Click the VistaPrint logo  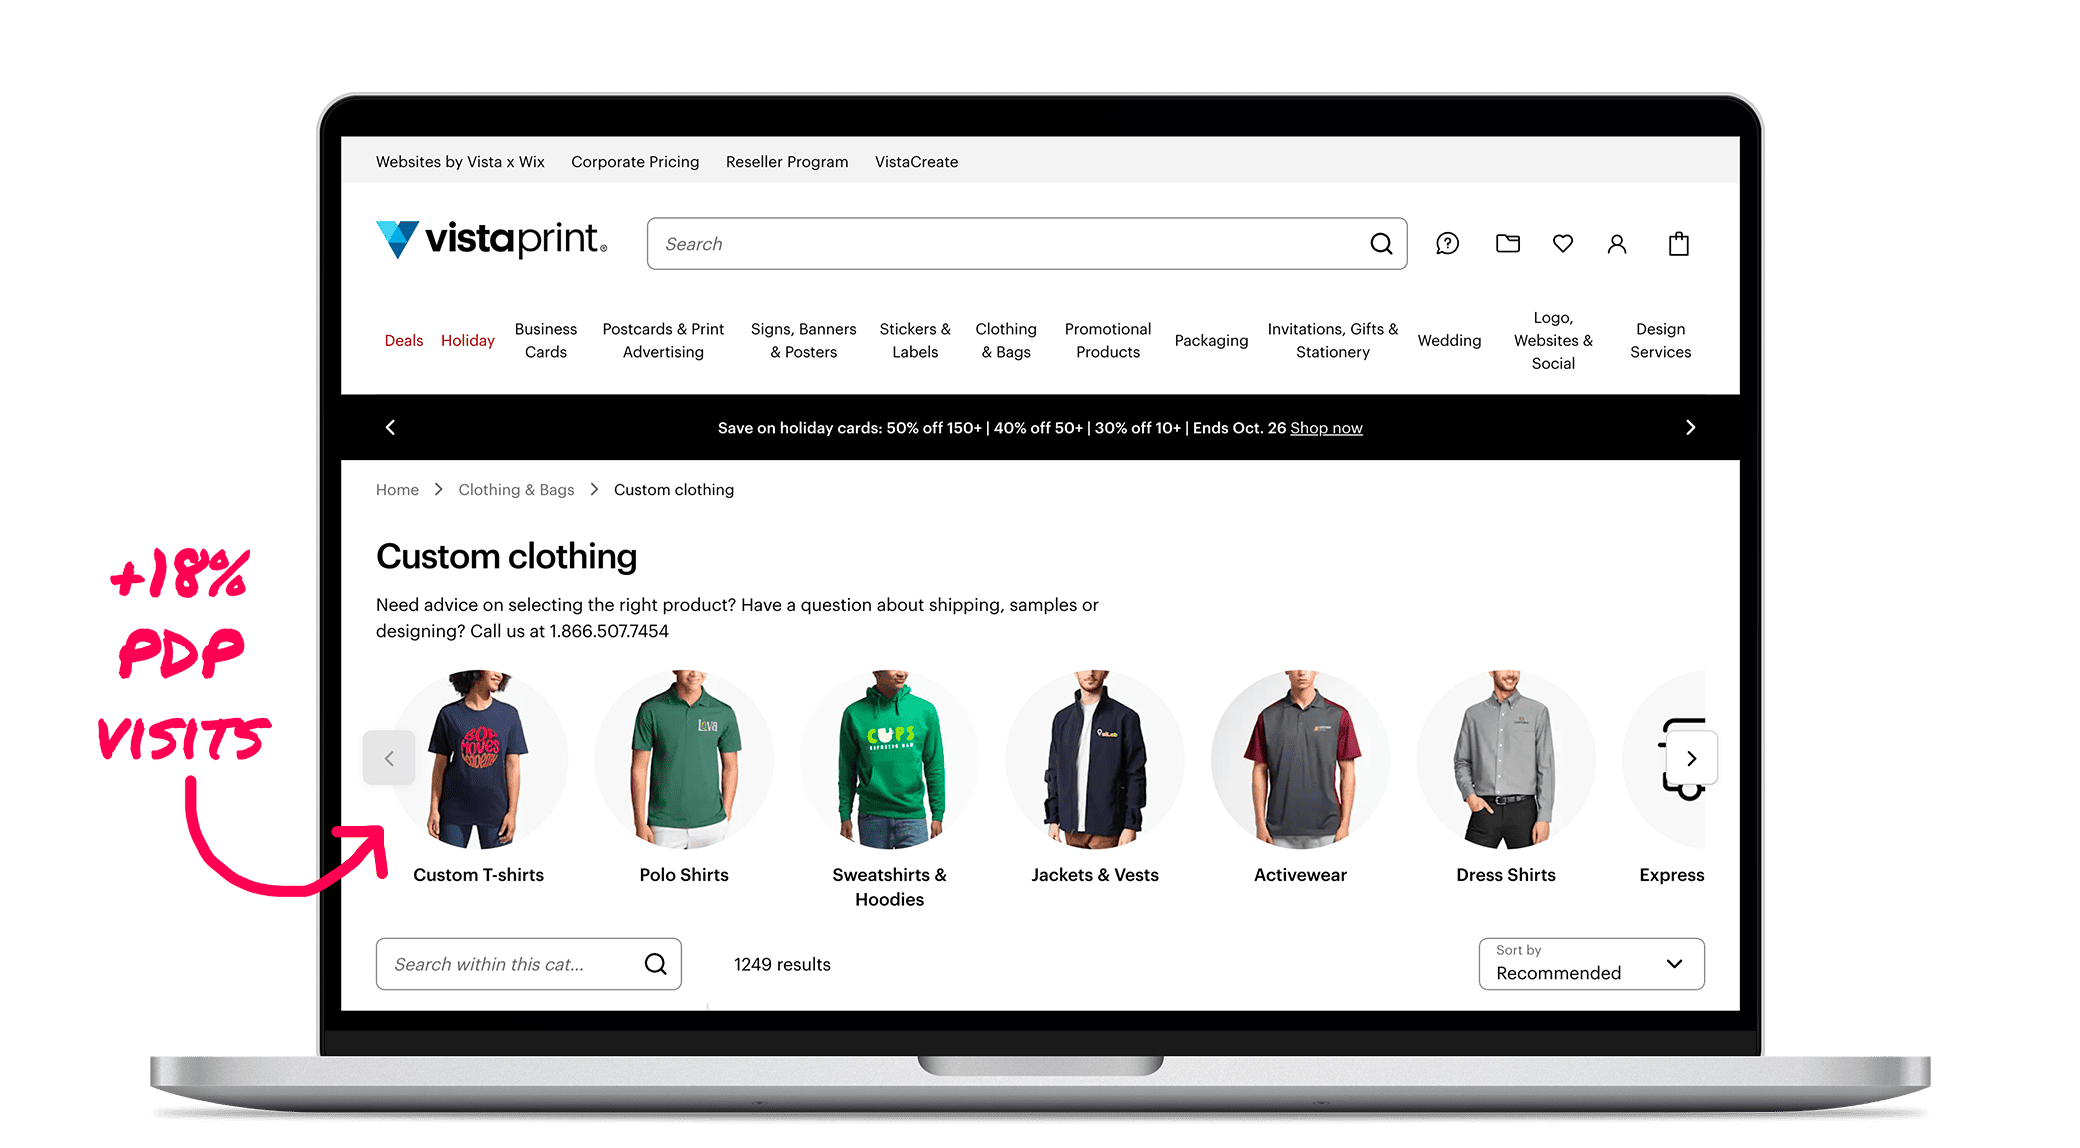click(x=491, y=240)
